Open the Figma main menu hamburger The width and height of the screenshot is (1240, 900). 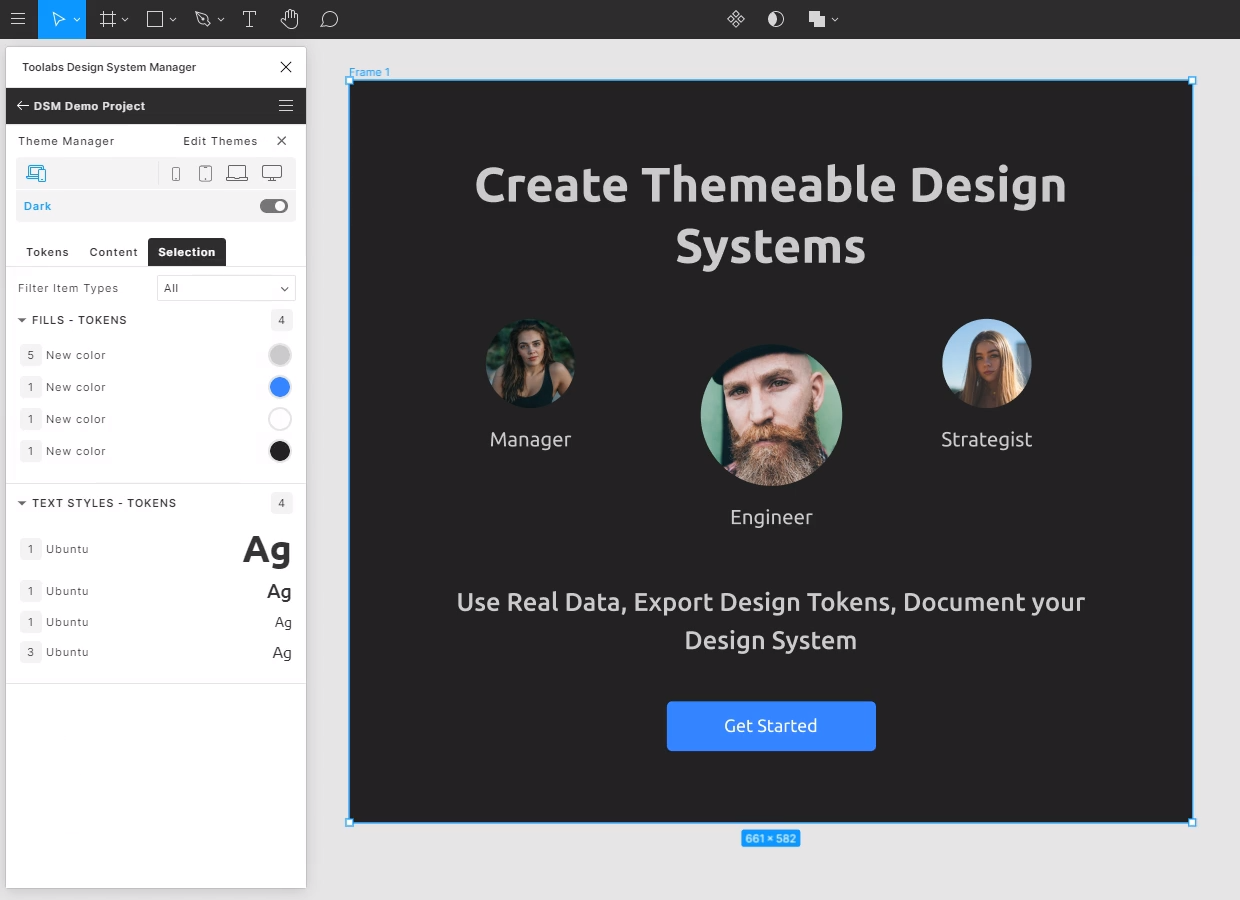pyautogui.click(x=18, y=19)
